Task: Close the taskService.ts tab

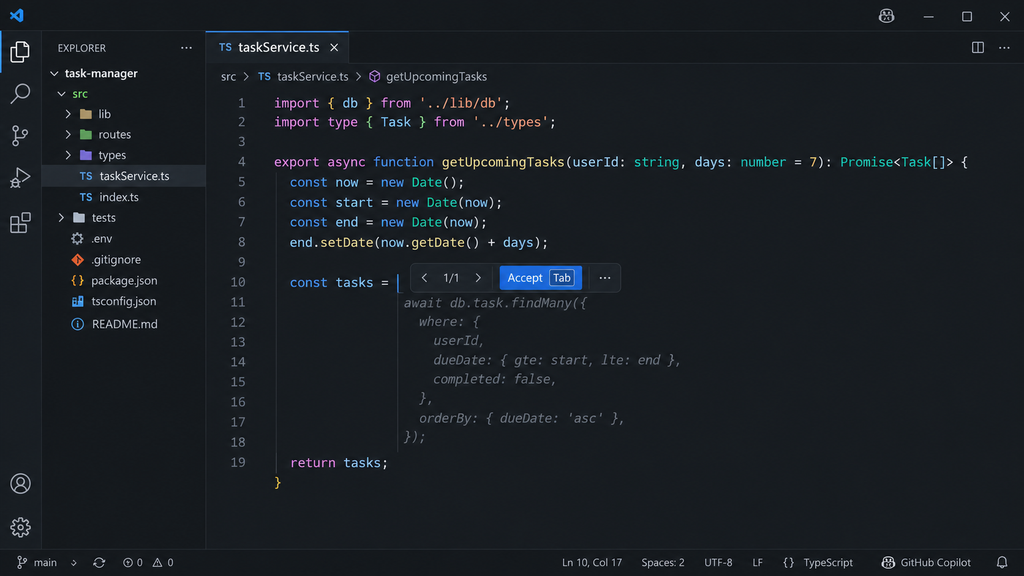Action: 334,48
